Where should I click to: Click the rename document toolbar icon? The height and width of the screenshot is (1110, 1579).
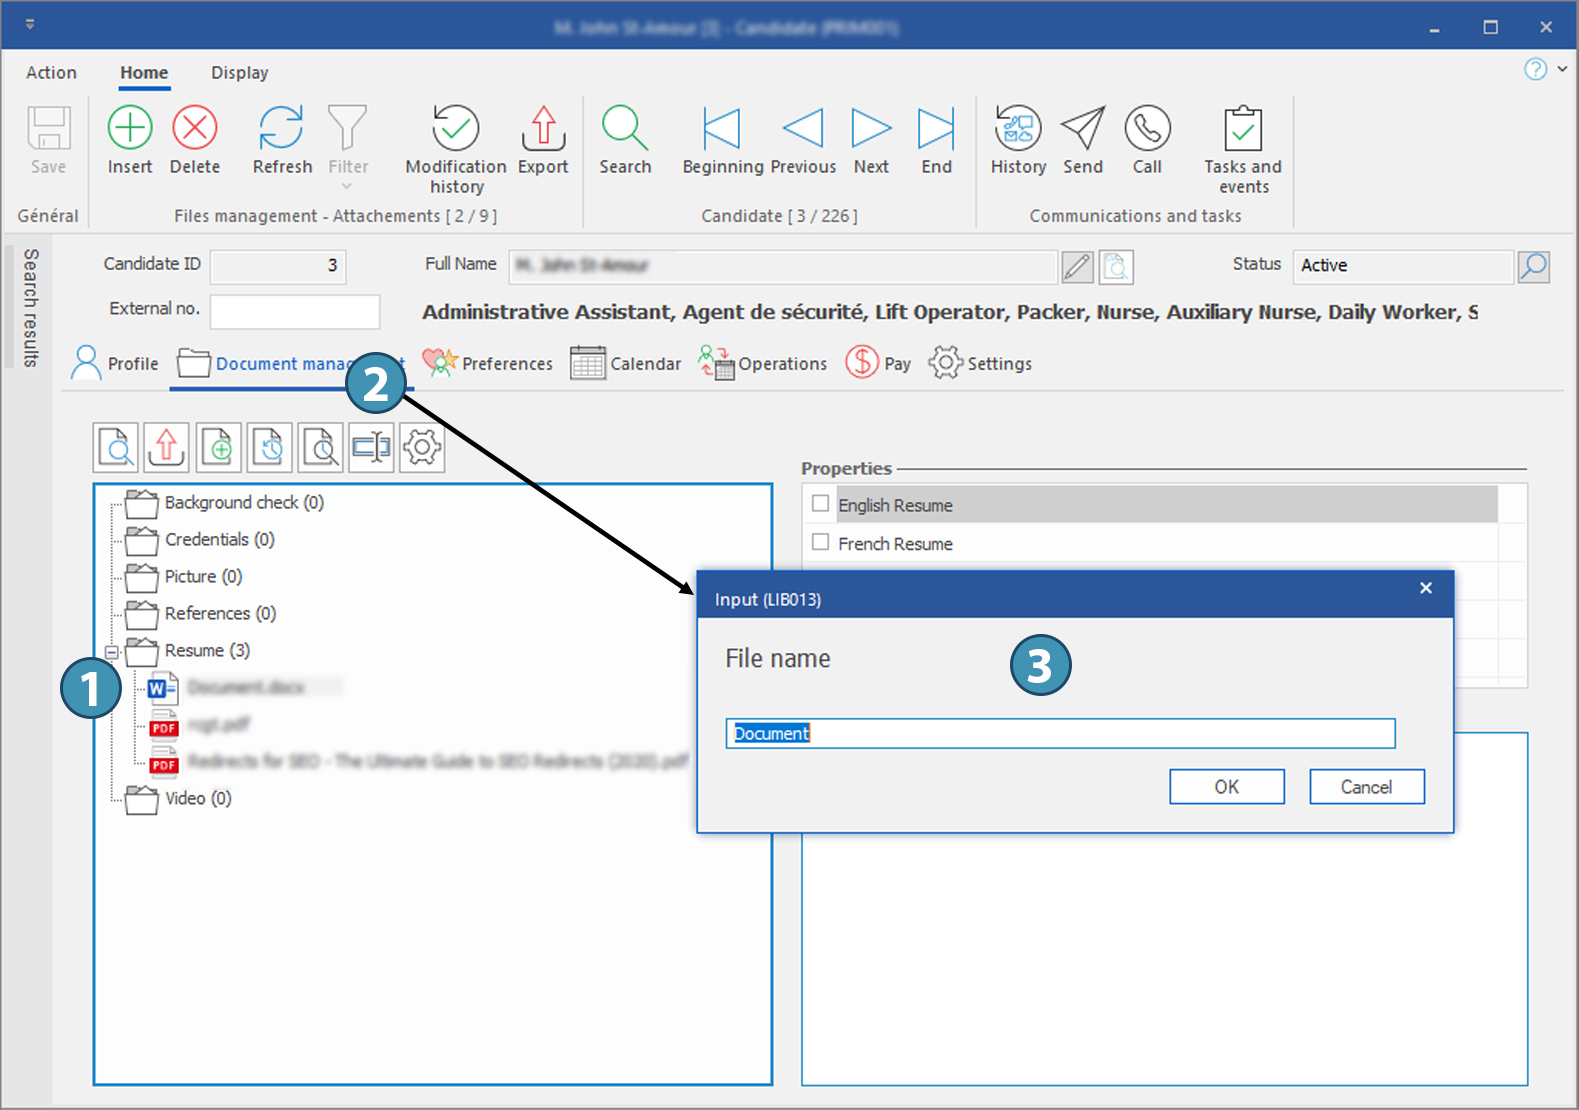(371, 447)
